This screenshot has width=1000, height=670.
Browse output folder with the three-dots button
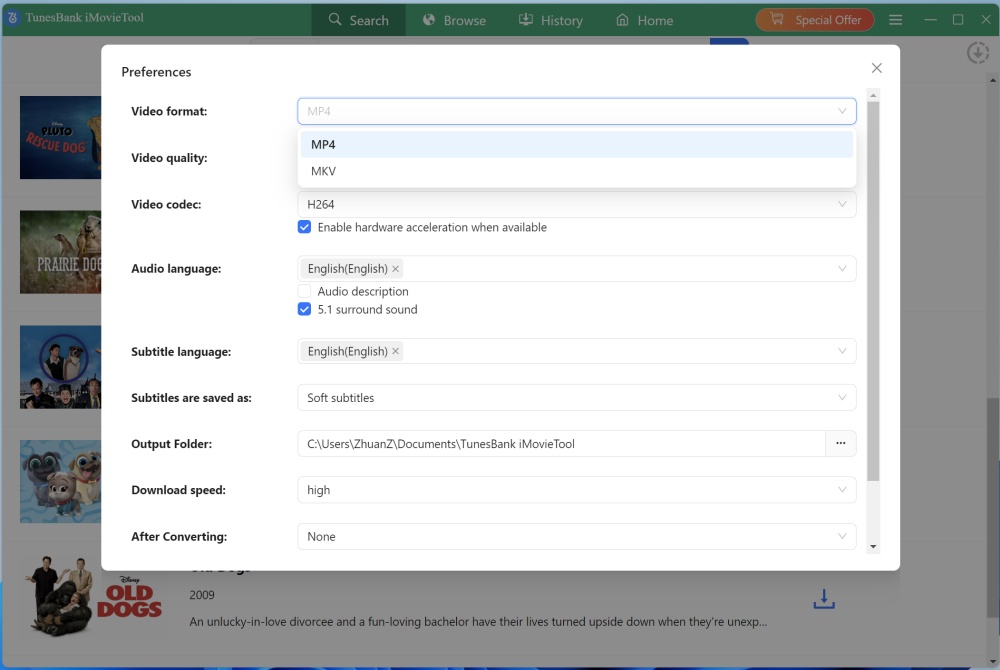click(x=840, y=444)
